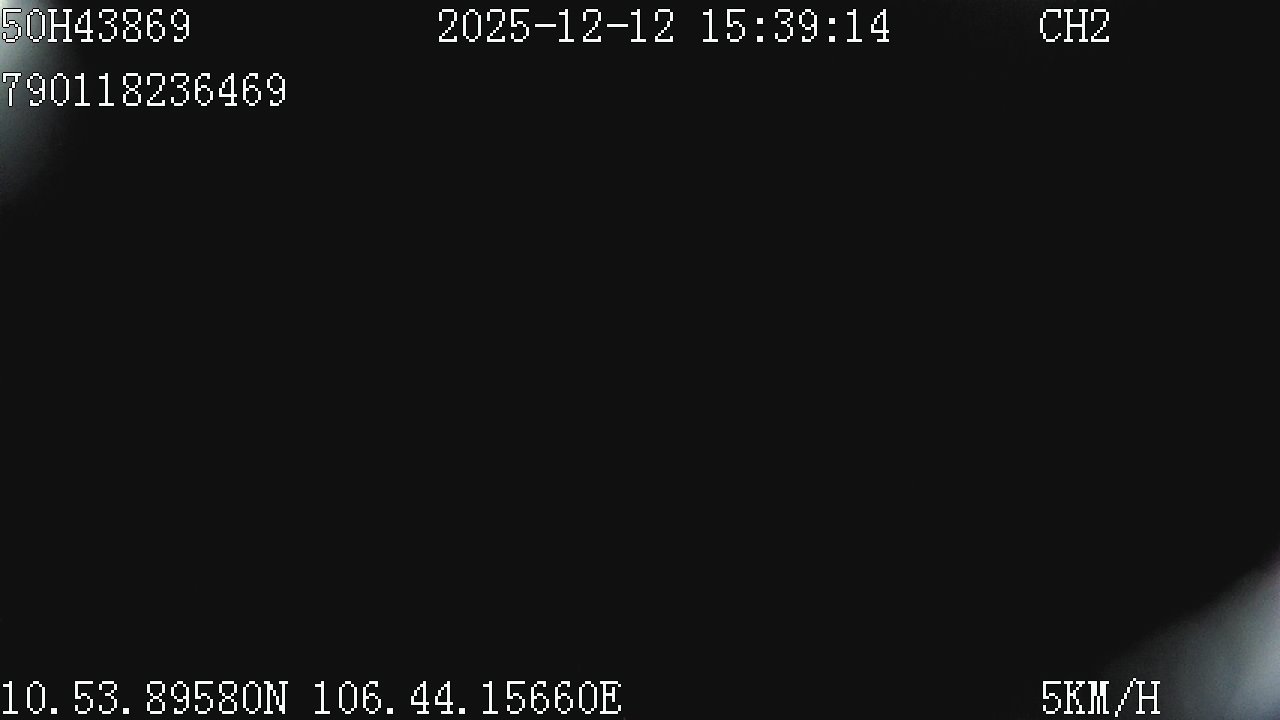This screenshot has width=1280, height=720.
Task: Select the 50H prefix of the vehicle ID
Action: click(36, 27)
